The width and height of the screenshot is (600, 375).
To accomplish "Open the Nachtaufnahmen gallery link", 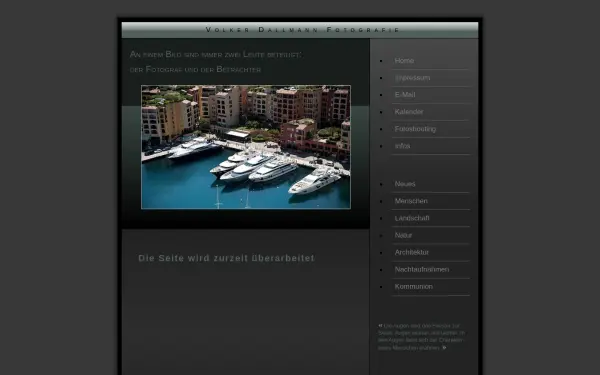I will click(x=422, y=269).
